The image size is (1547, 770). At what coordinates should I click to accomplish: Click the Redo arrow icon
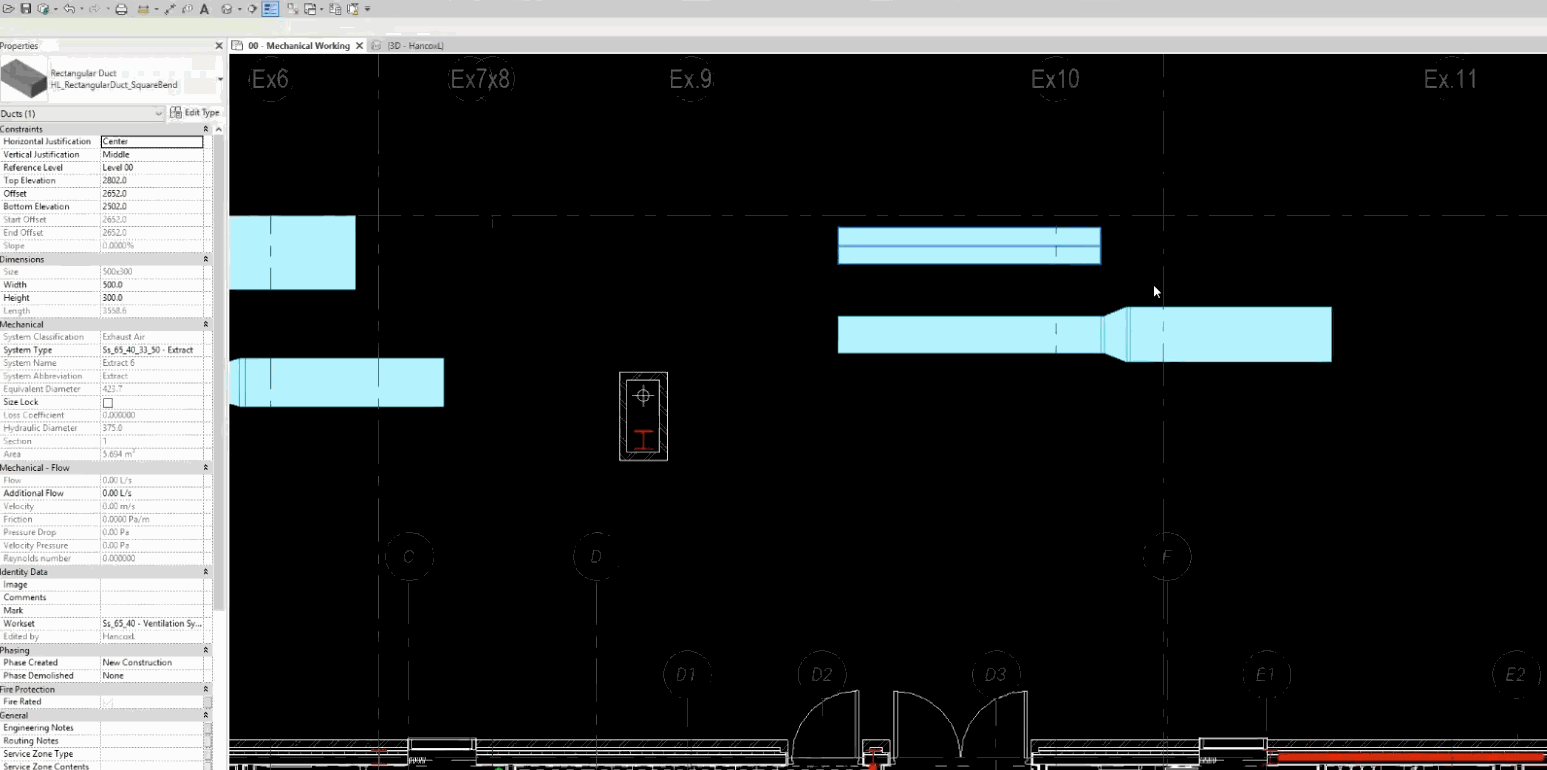point(94,9)
